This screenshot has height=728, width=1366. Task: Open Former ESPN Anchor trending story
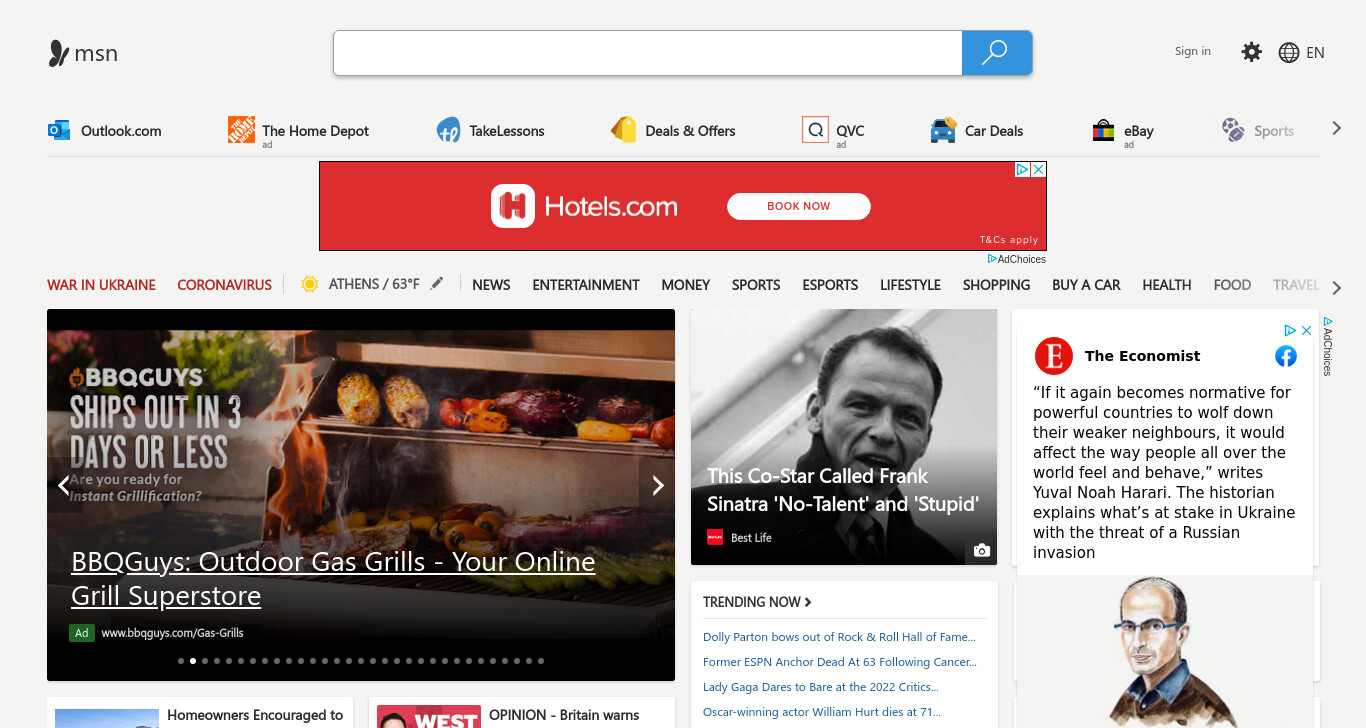coord(840,662)
